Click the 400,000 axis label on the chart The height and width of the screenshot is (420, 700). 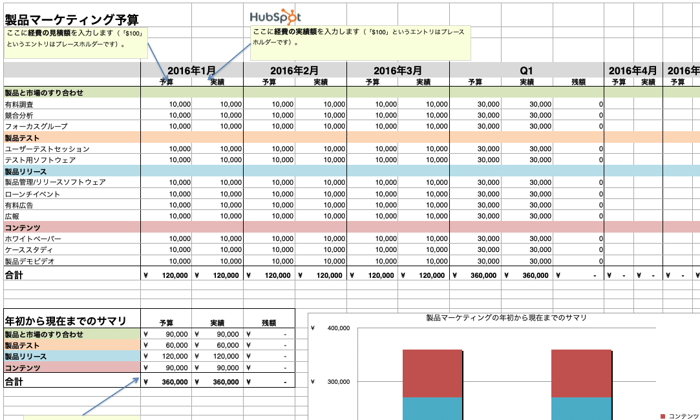coord(338,328)
